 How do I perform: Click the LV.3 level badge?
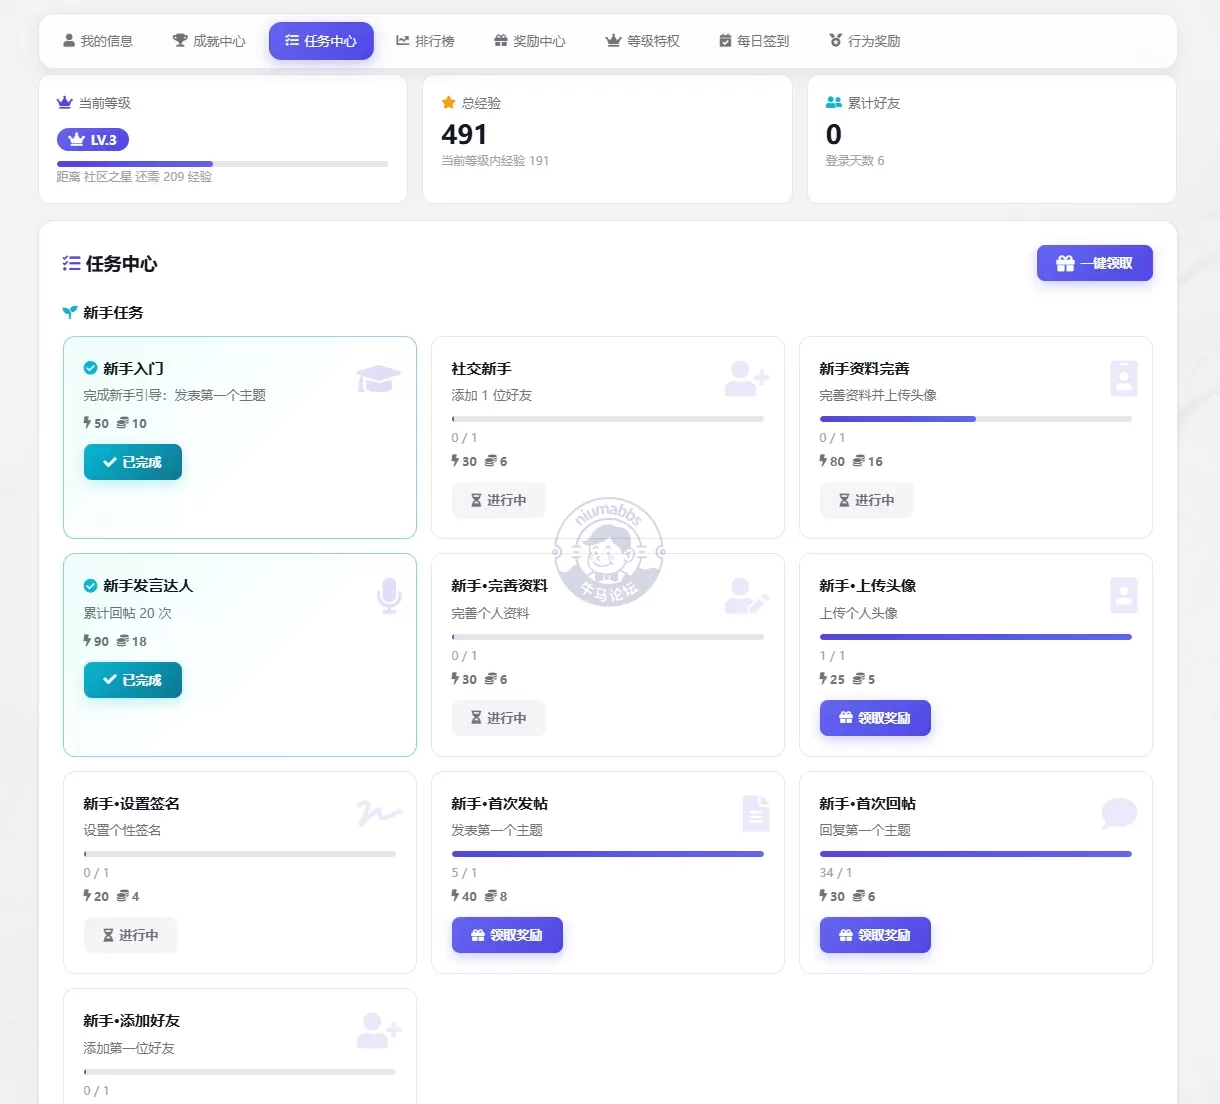93,140
